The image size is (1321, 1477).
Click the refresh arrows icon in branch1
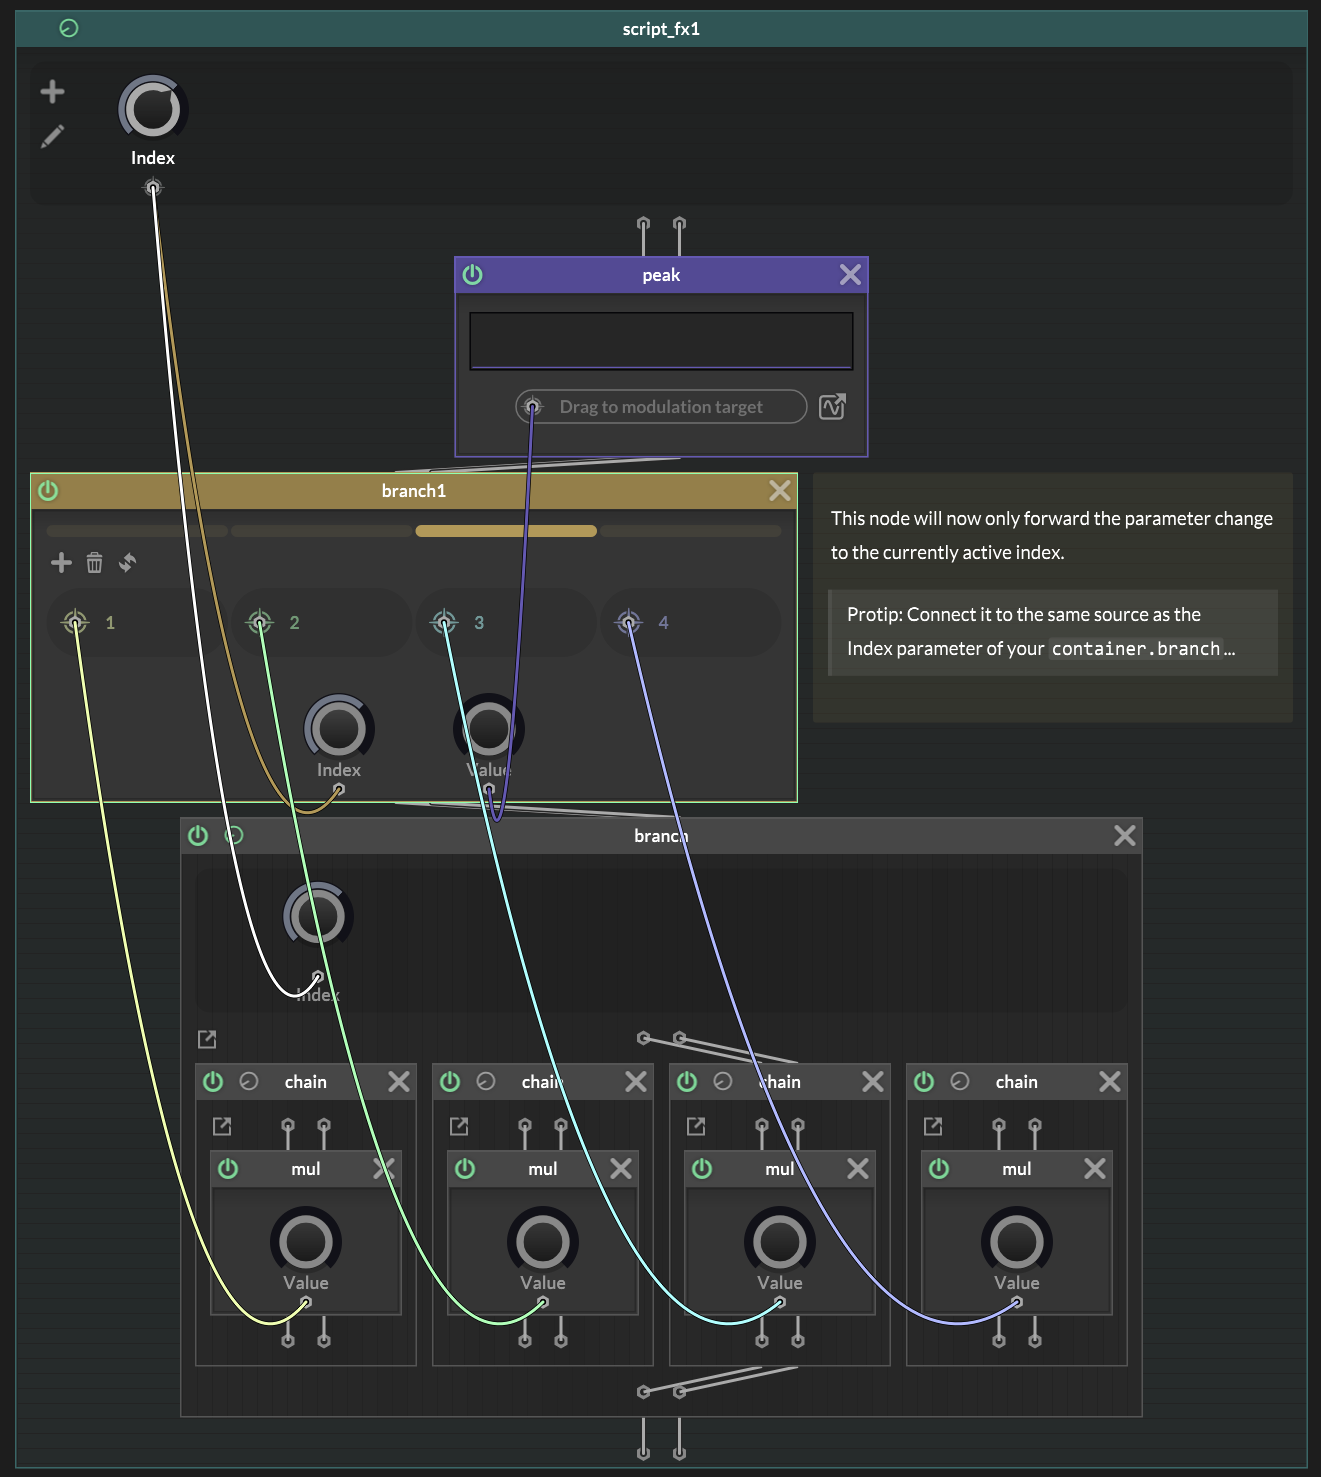pos(127,563)
